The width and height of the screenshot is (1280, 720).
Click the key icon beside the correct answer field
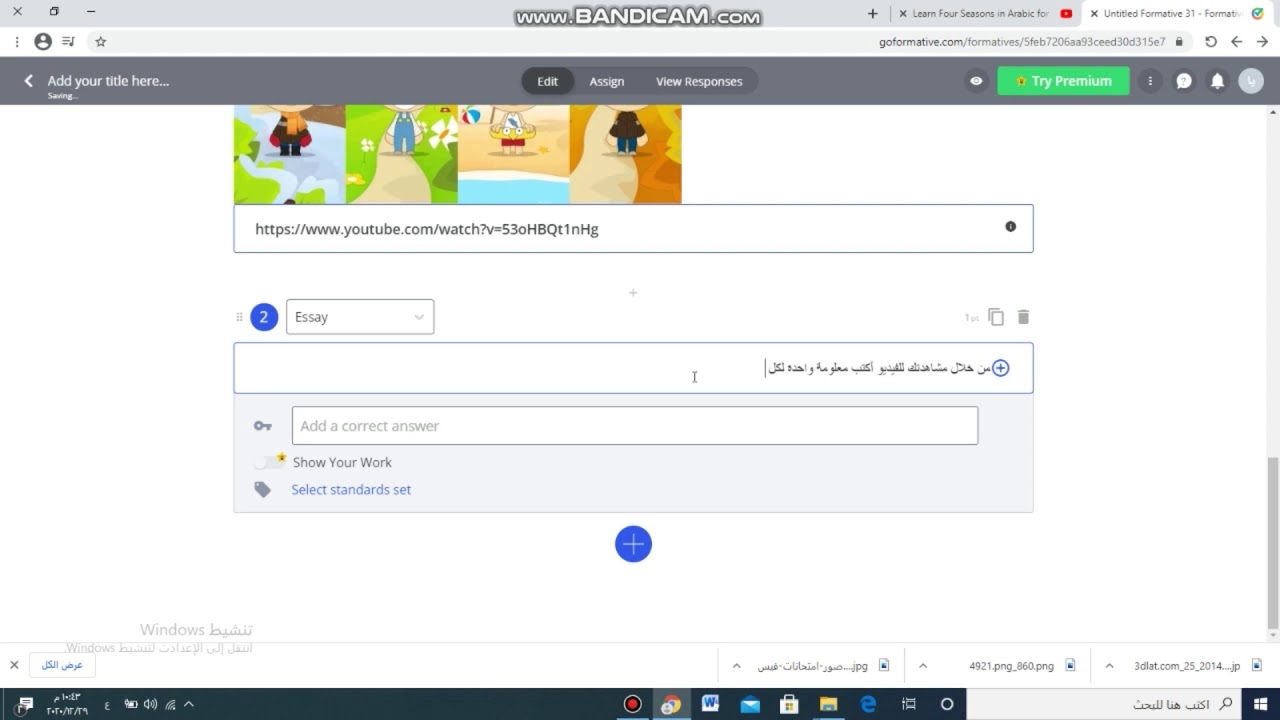(263, 426)
